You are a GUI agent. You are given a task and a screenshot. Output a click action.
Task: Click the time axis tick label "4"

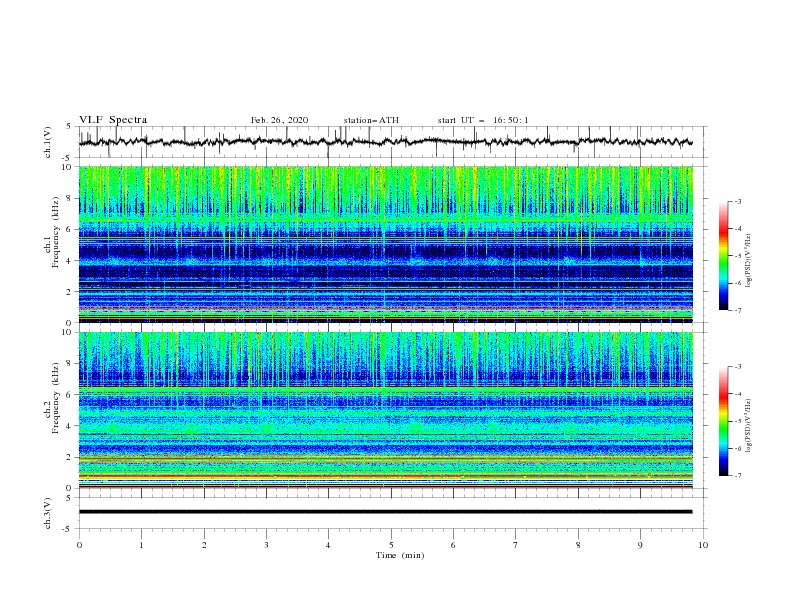[x=328, y=545]
